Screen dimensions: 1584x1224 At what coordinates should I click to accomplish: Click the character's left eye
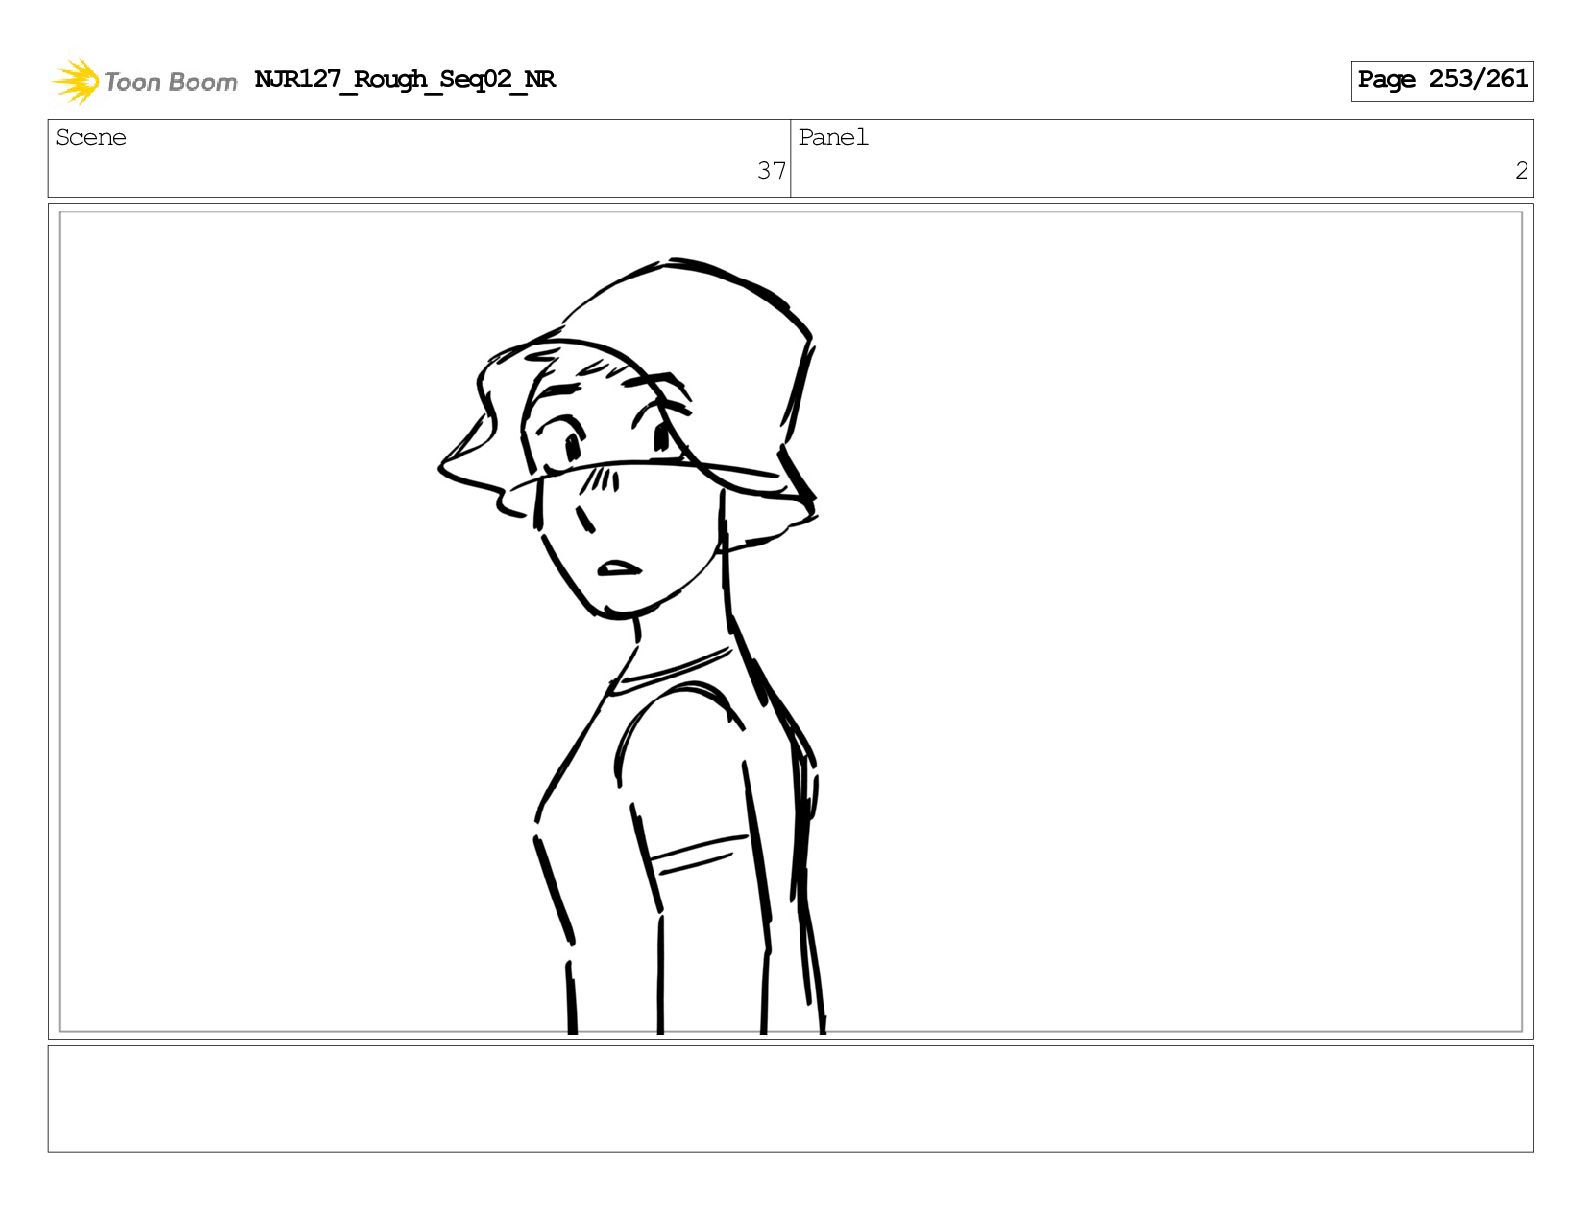pyautogui.click(x=661, y=436)
